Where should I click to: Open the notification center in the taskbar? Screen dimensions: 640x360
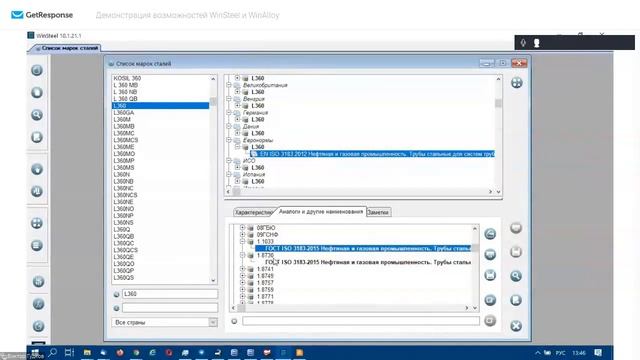click(598, 353)
